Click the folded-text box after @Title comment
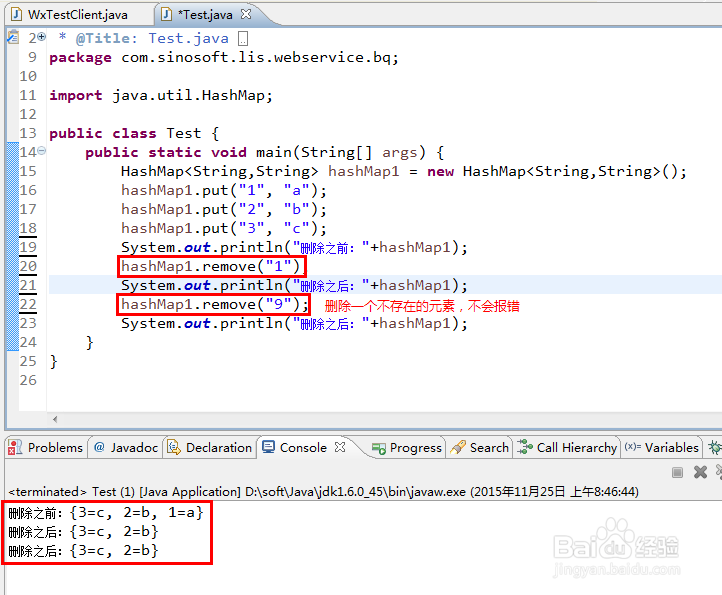This screenshot has width=722, height=595. [x=243, y=39]
